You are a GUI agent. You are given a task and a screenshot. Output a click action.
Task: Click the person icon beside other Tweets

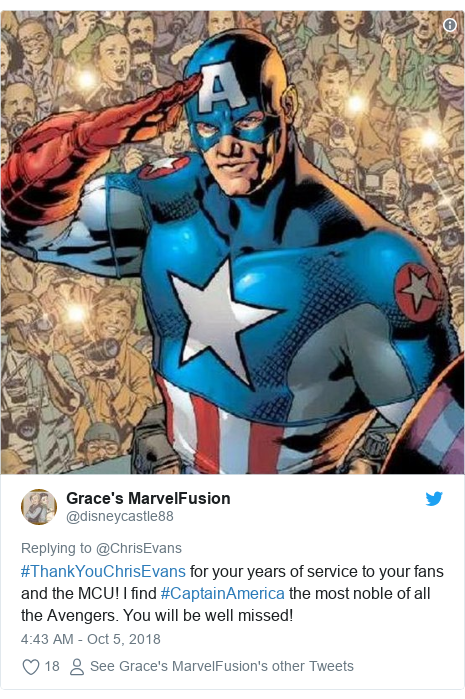pos(77,666)
